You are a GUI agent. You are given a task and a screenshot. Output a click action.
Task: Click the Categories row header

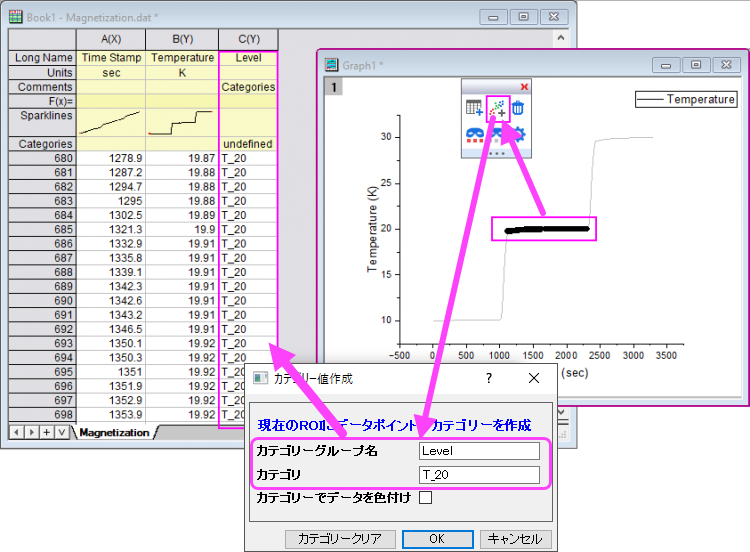[43, 144]
